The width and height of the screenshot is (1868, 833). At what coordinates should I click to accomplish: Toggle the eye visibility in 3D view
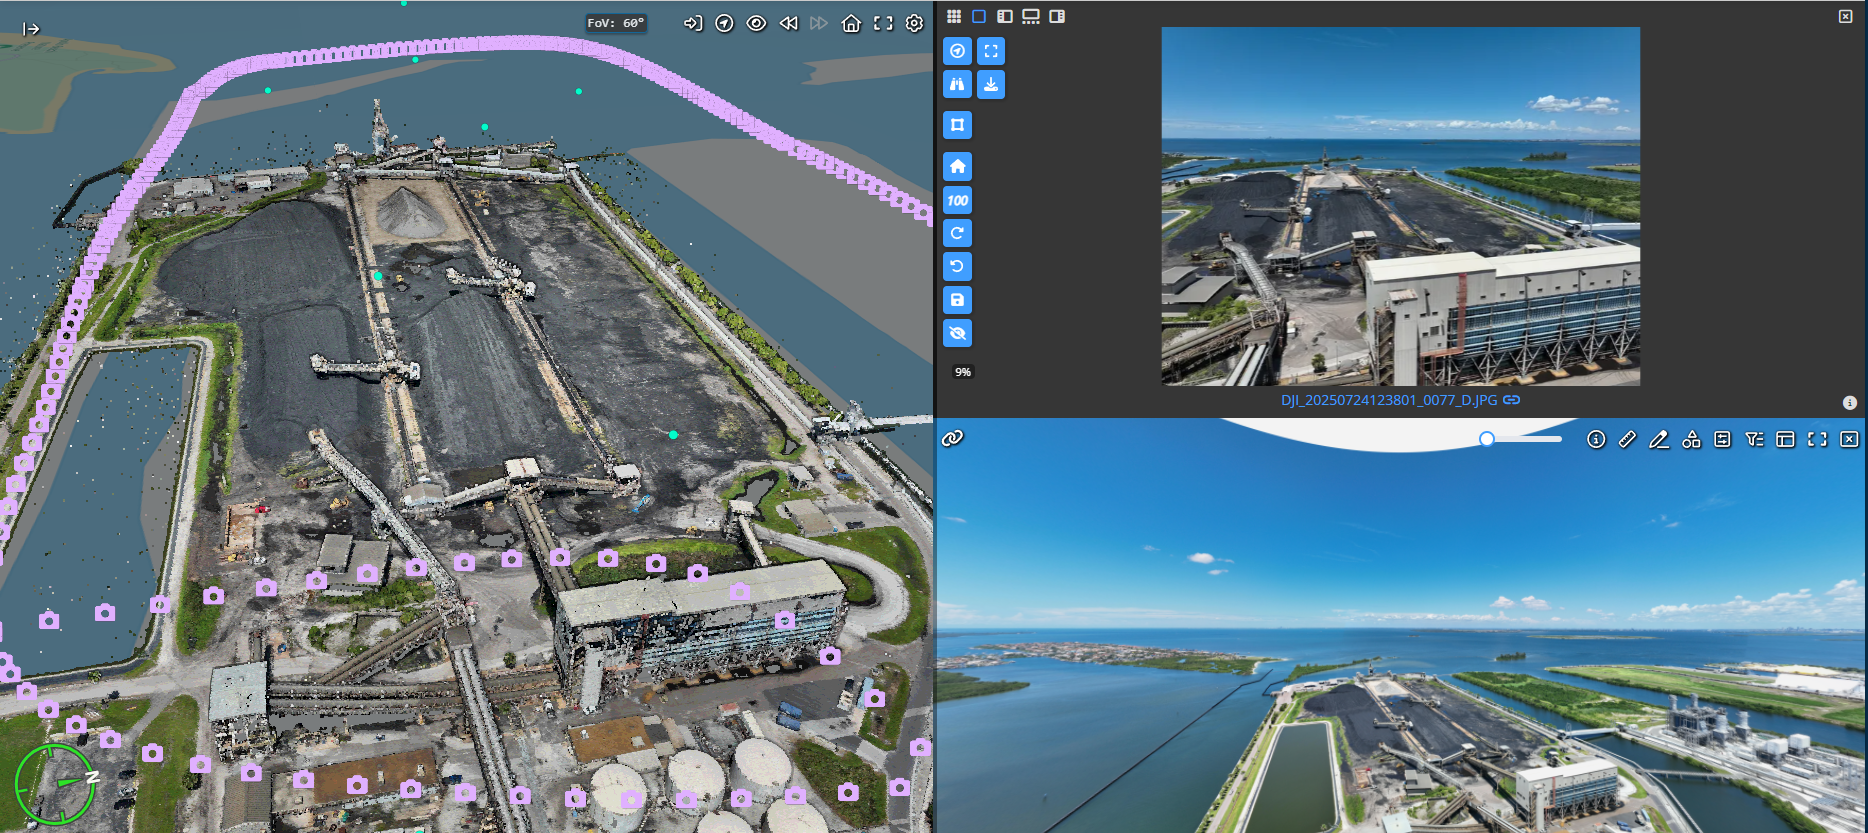click(x=756, y=23)
